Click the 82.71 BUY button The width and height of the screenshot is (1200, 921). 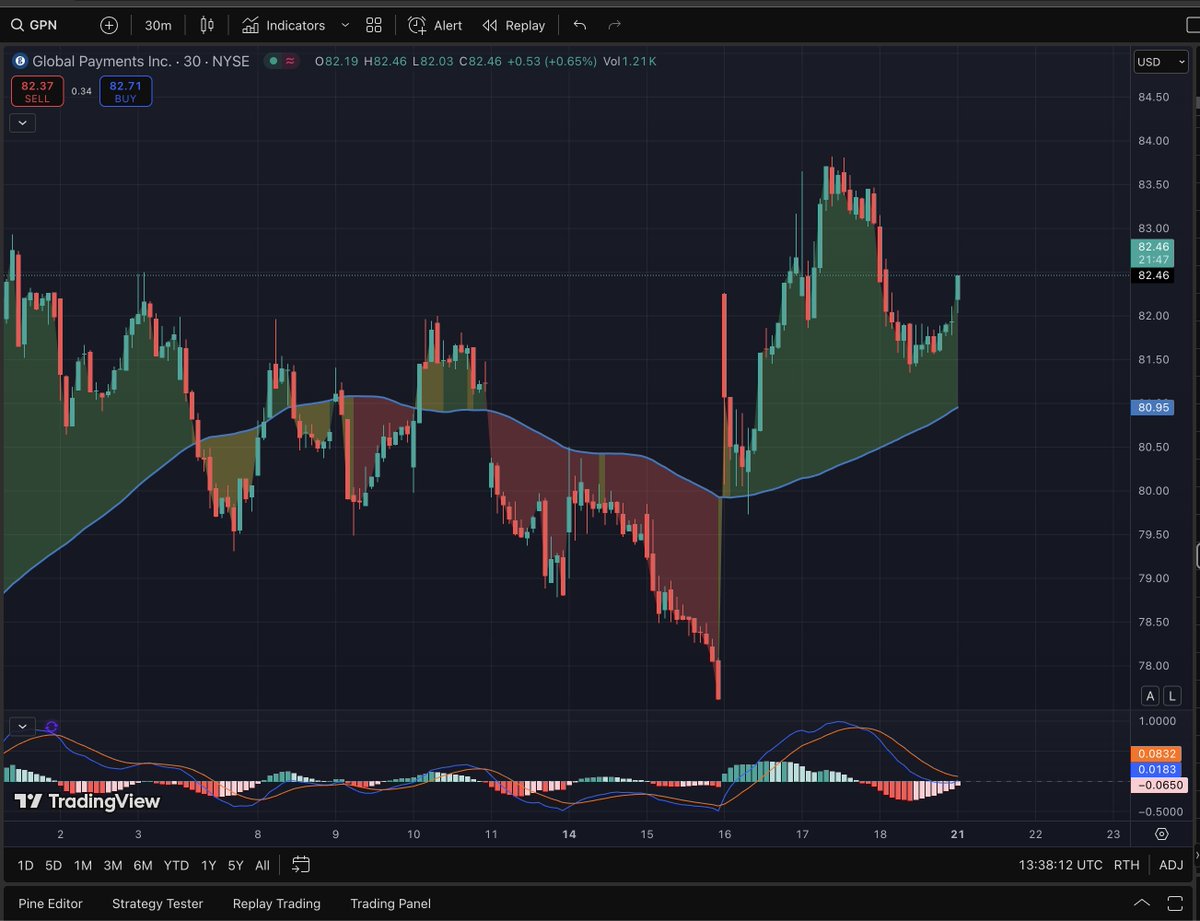tap(125, 91)
